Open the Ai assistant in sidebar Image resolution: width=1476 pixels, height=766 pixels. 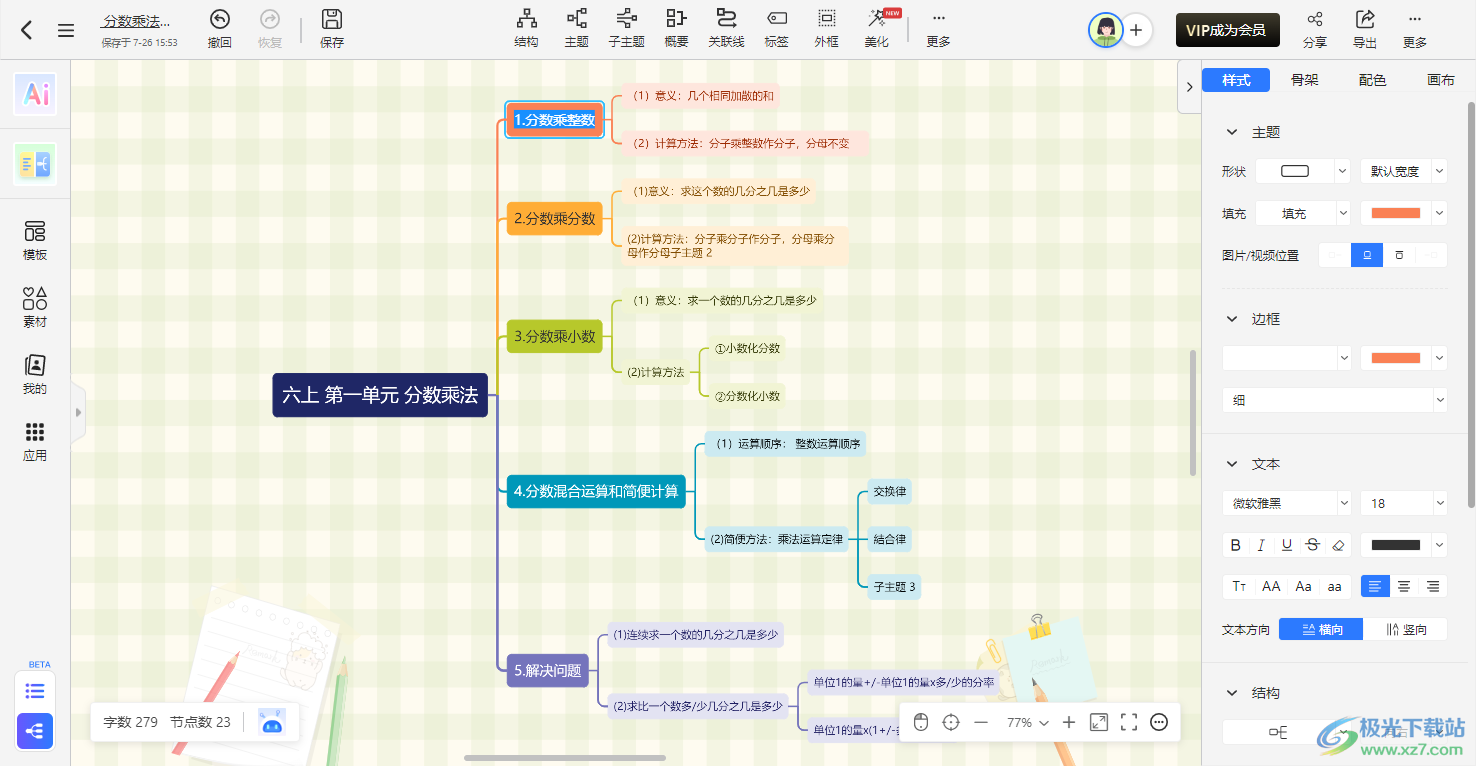click(35, 94)
